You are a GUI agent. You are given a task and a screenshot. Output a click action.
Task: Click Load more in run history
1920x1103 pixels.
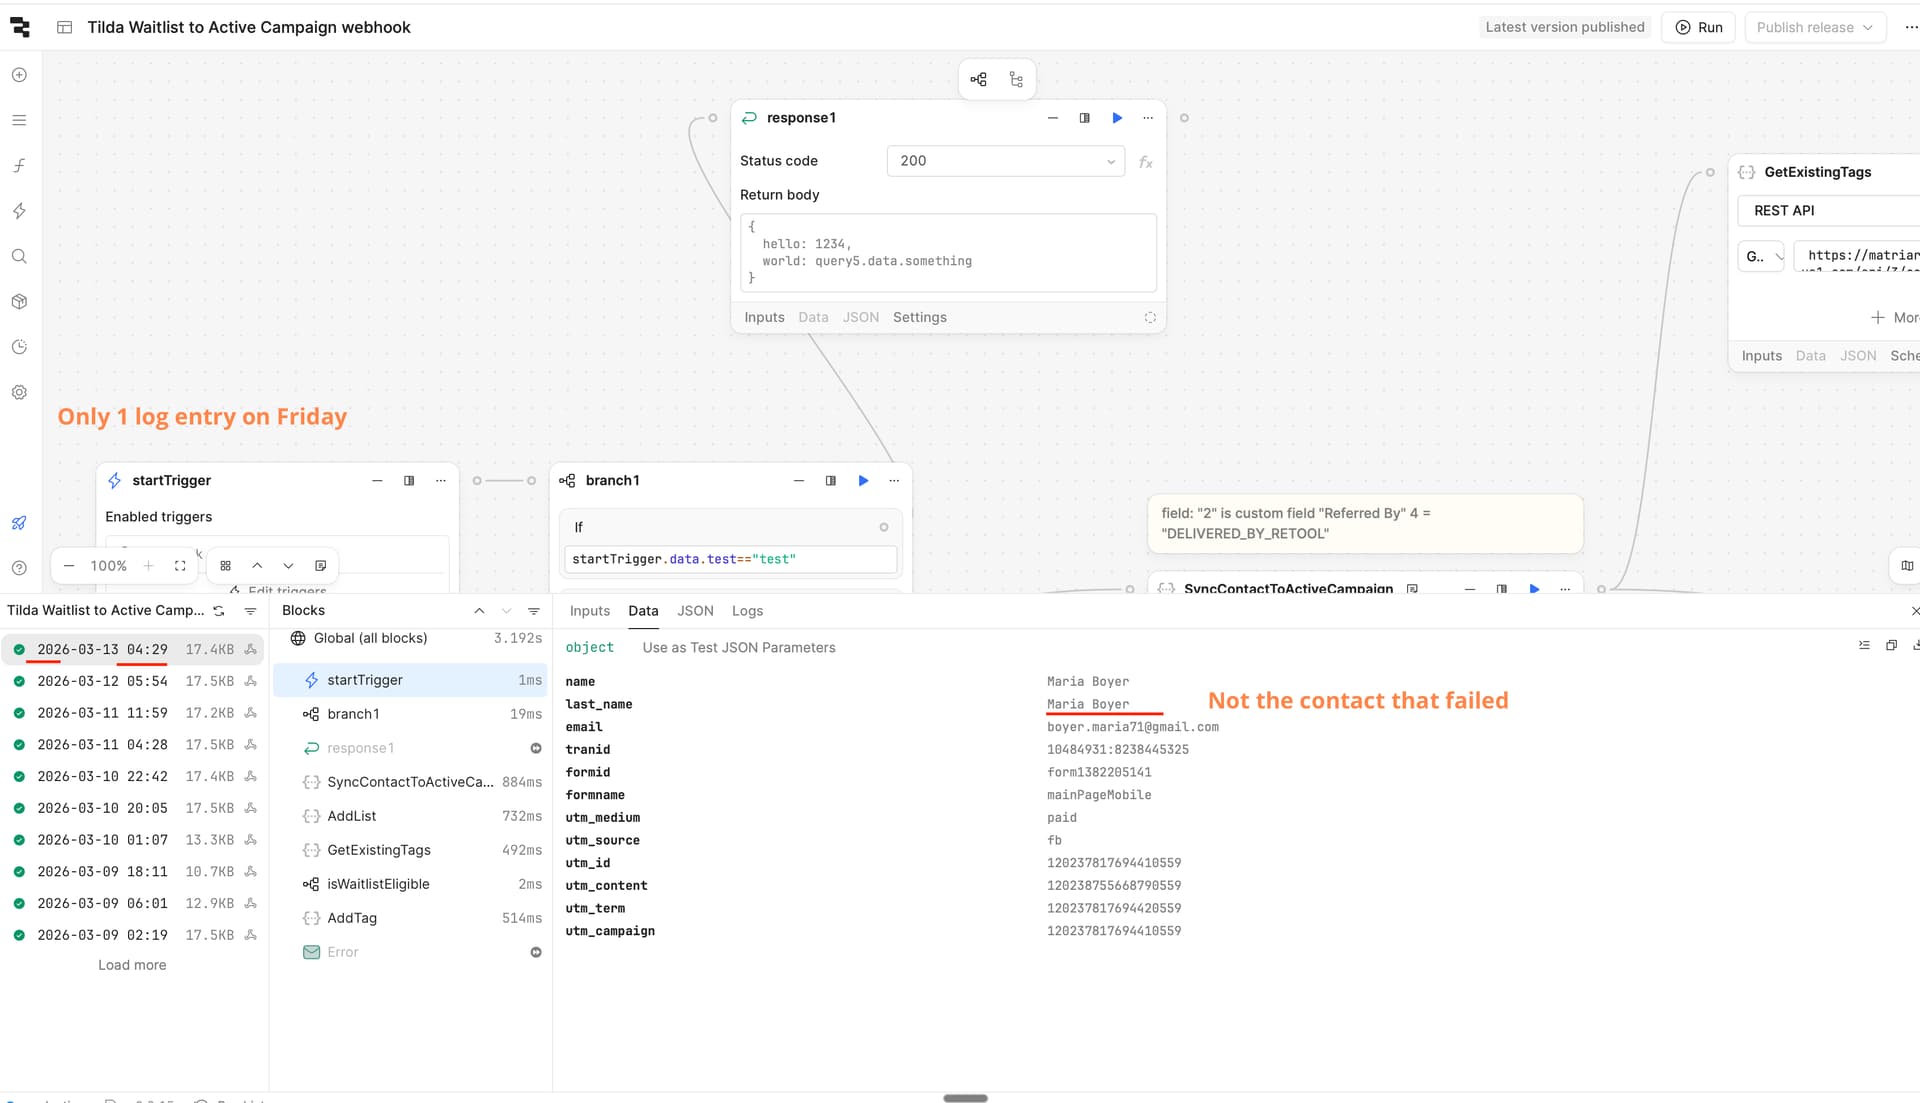pyautogui.click(x=132, y=965)
